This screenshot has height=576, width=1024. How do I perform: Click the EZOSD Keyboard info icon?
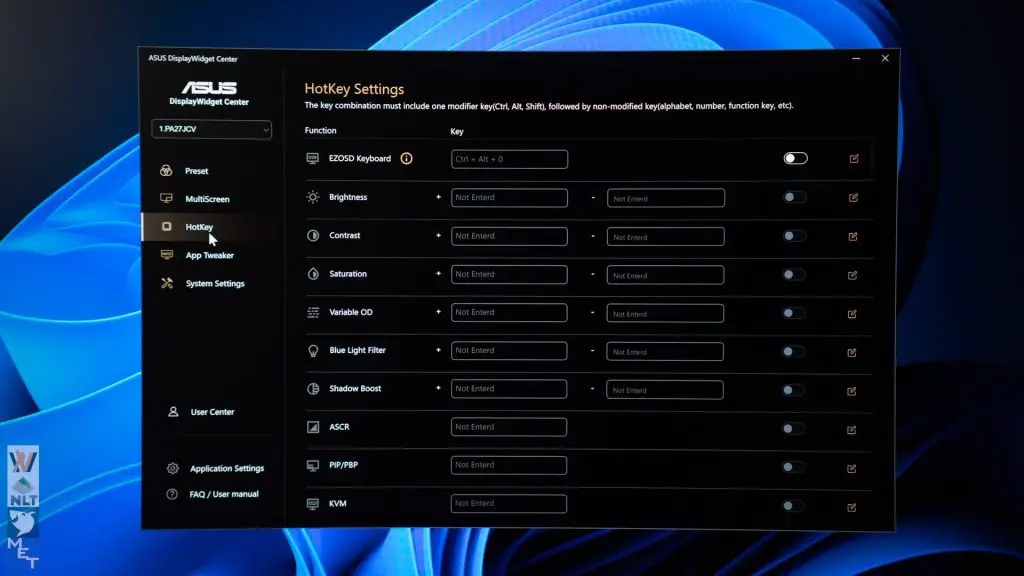coord(406,159)
